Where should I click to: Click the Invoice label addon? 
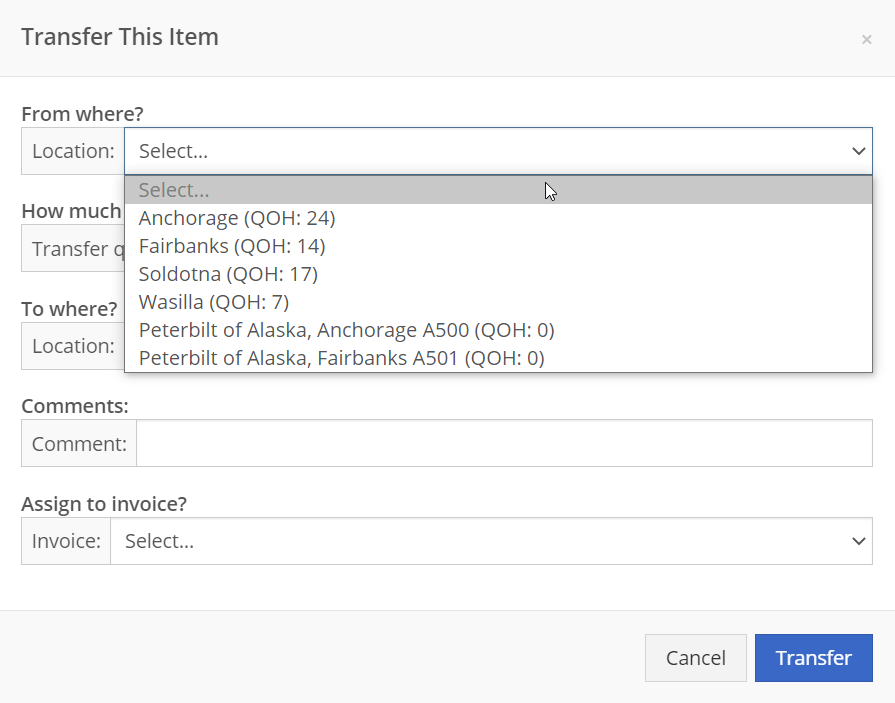[x=66, y=541]
